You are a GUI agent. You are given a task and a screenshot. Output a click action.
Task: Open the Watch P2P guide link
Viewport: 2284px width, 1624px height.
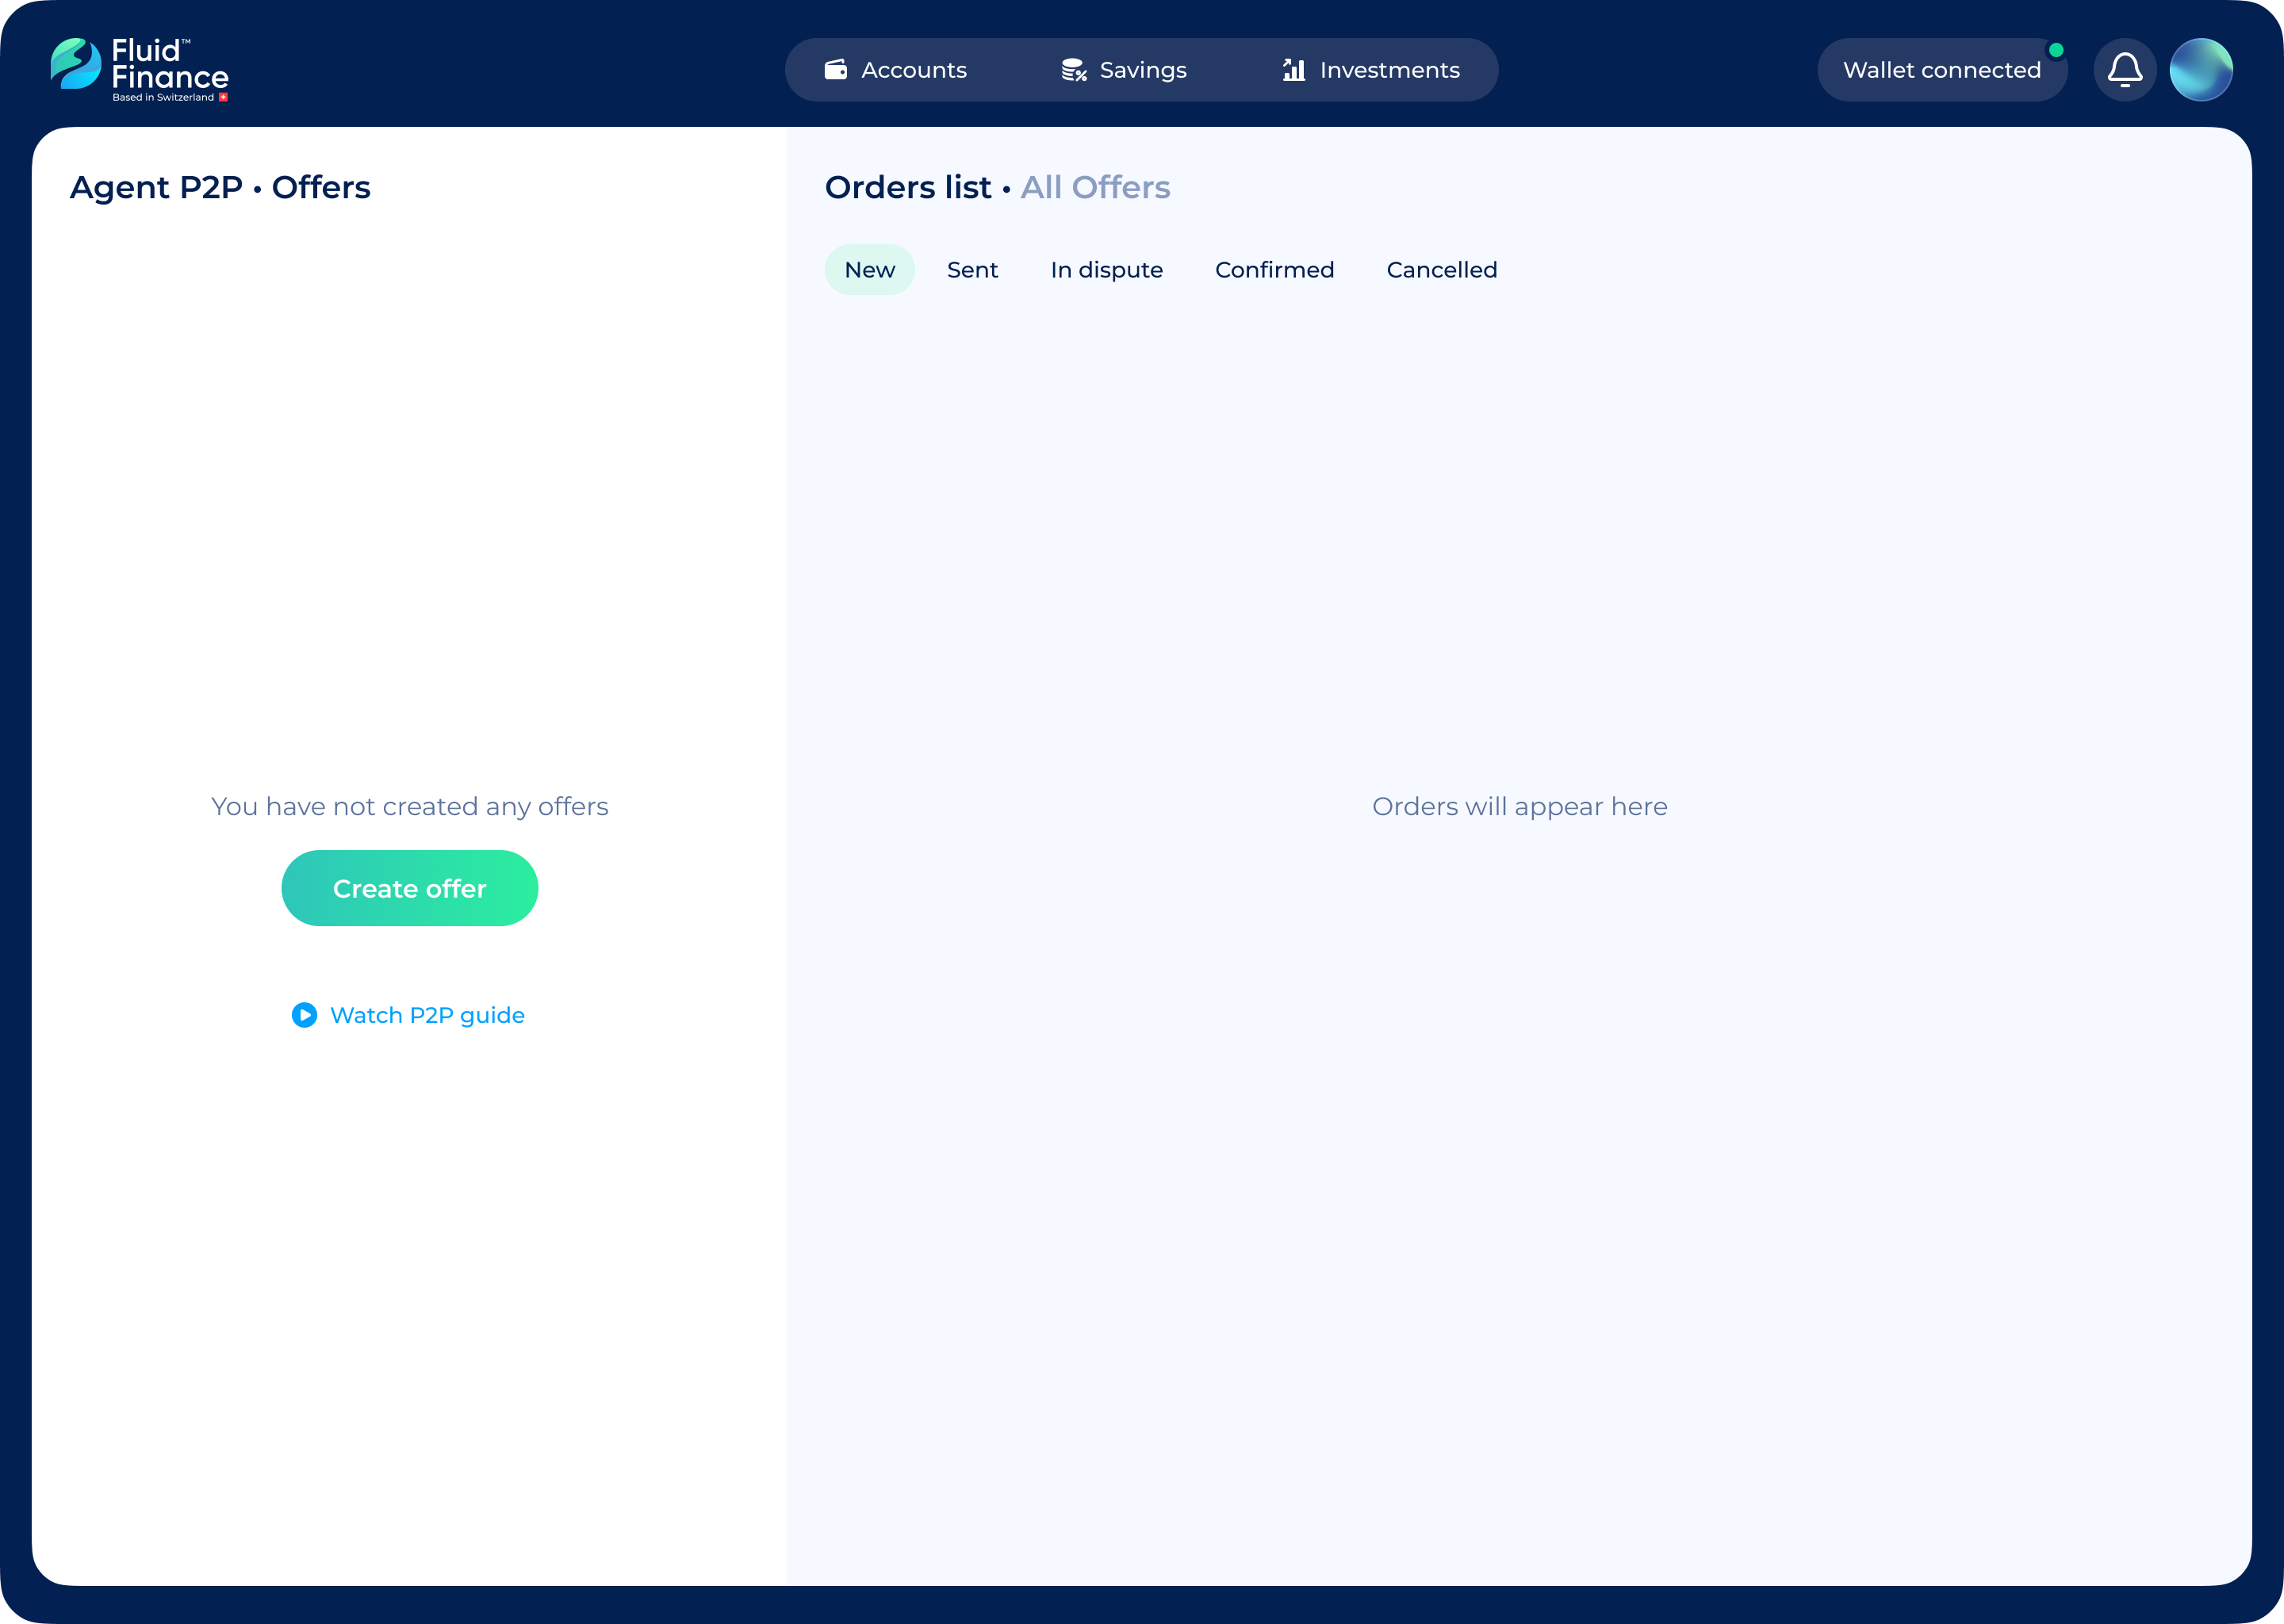pyautogui.click(x=427, y=1015)
